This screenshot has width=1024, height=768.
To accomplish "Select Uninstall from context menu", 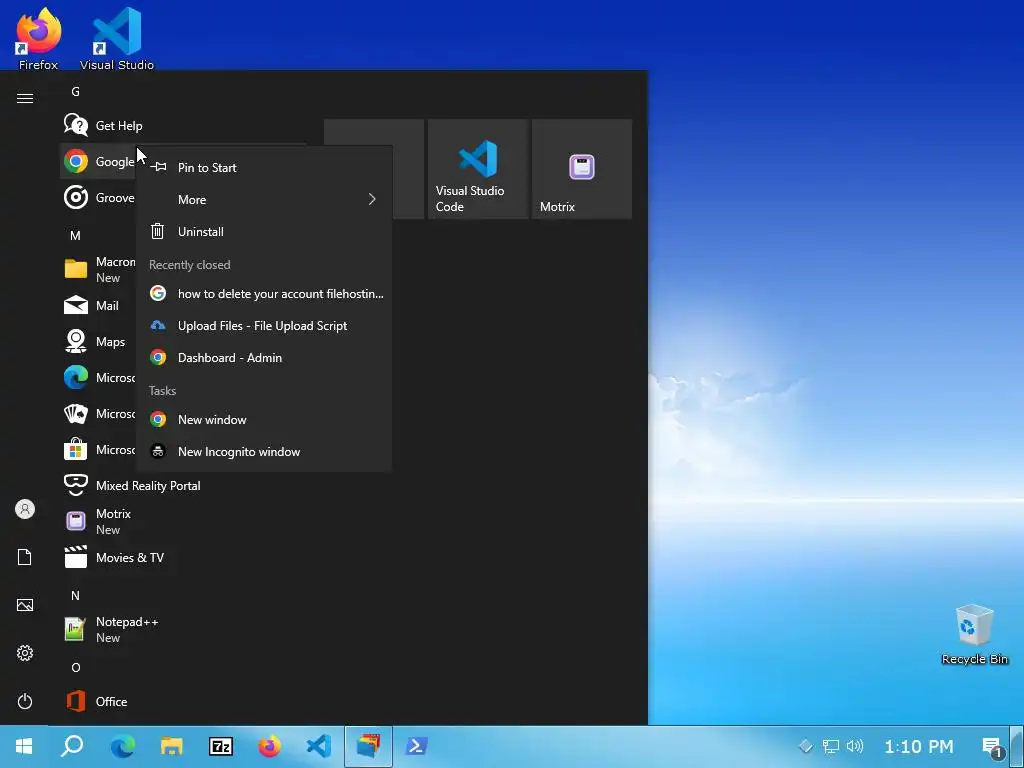I will (x=264, y=231).
